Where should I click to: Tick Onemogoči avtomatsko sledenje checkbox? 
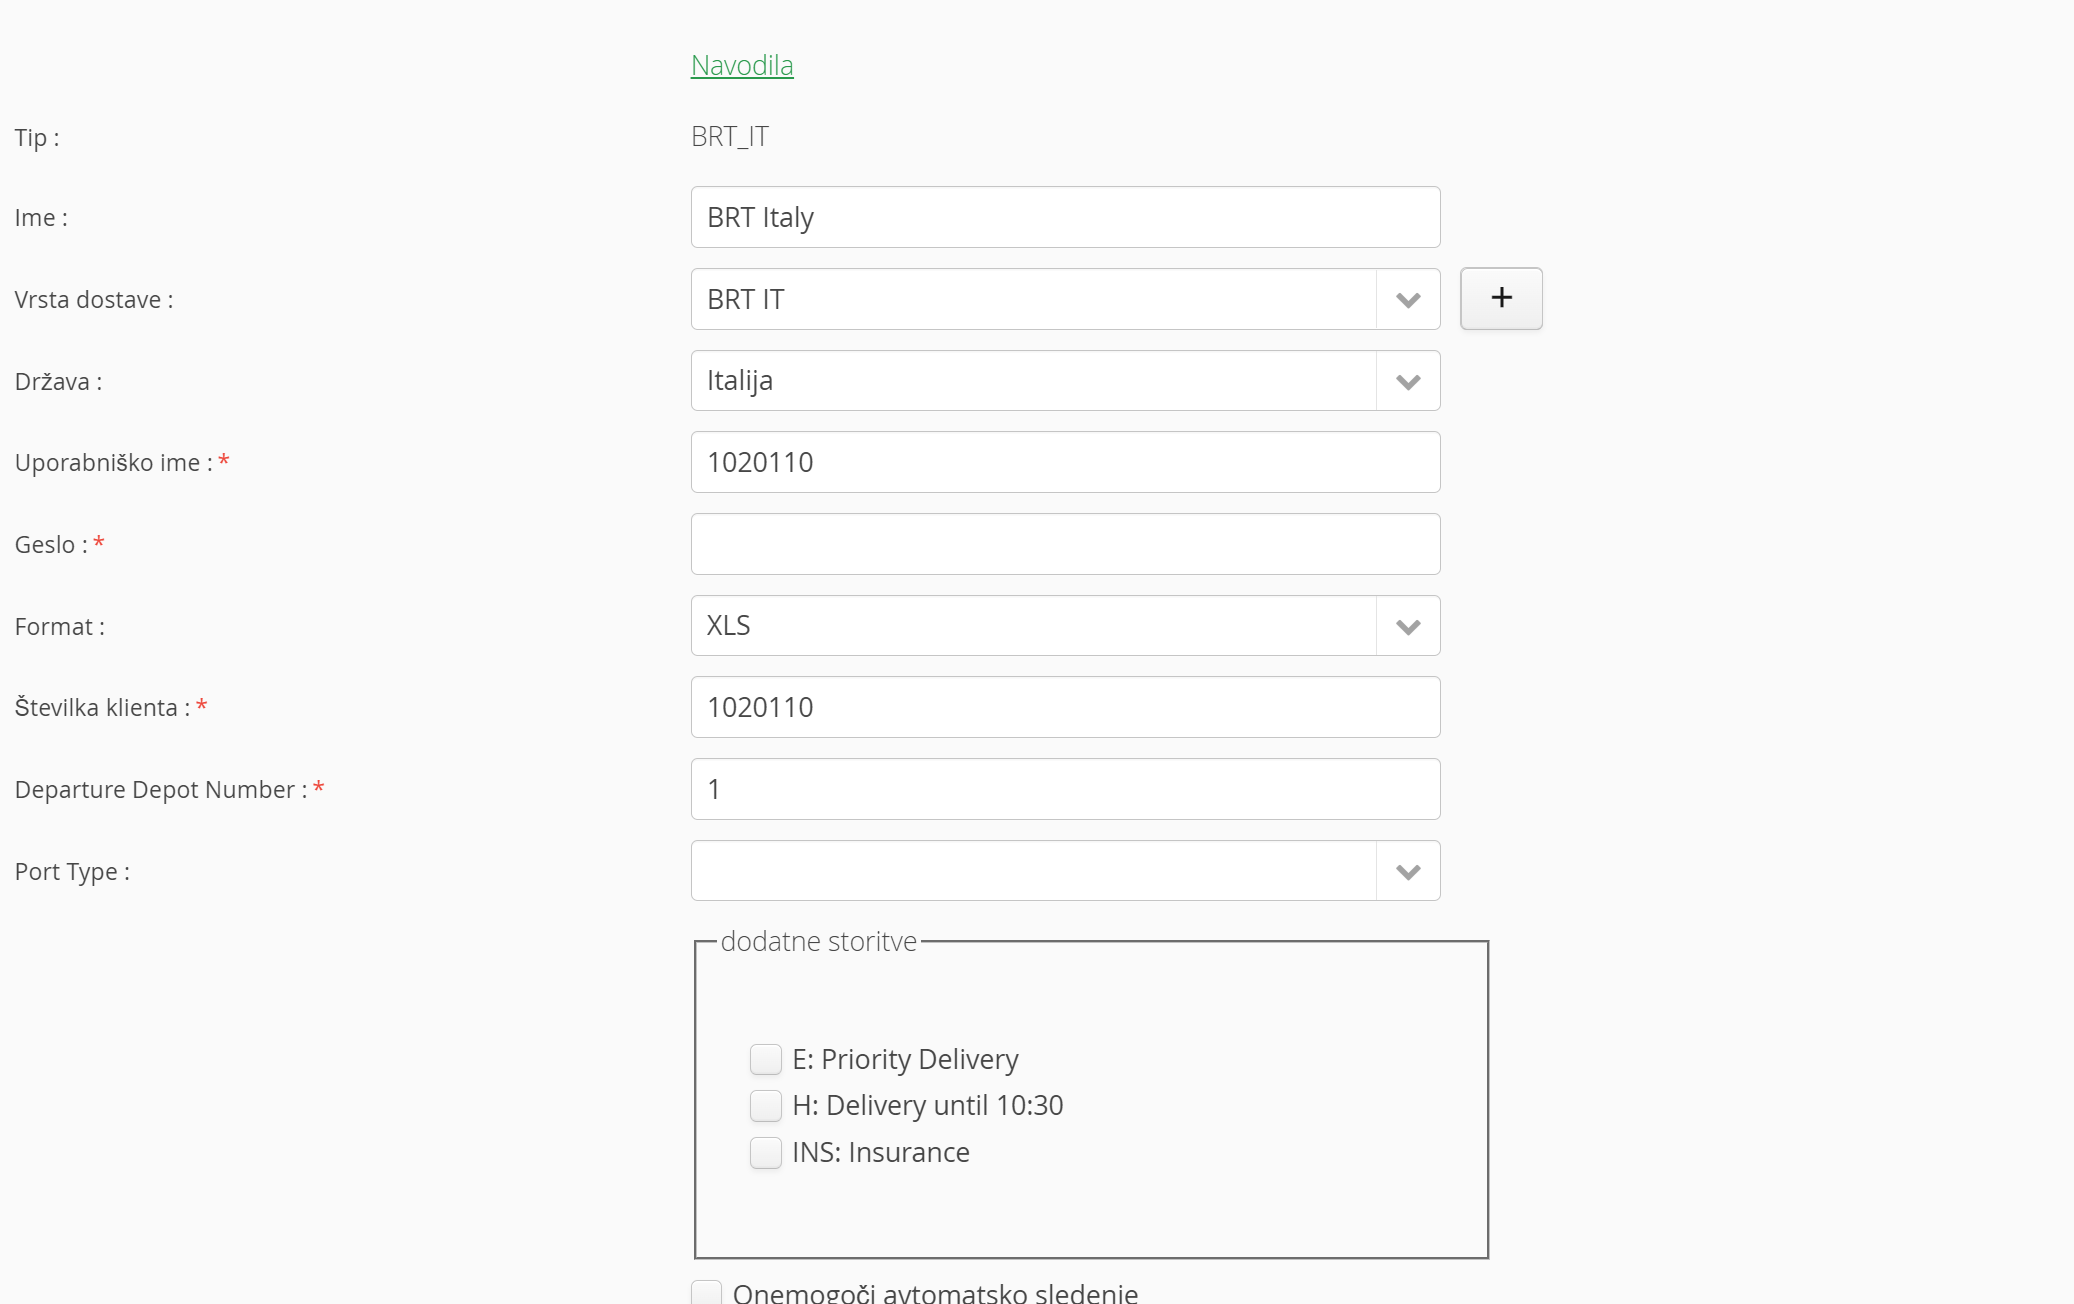(706, 1292)
